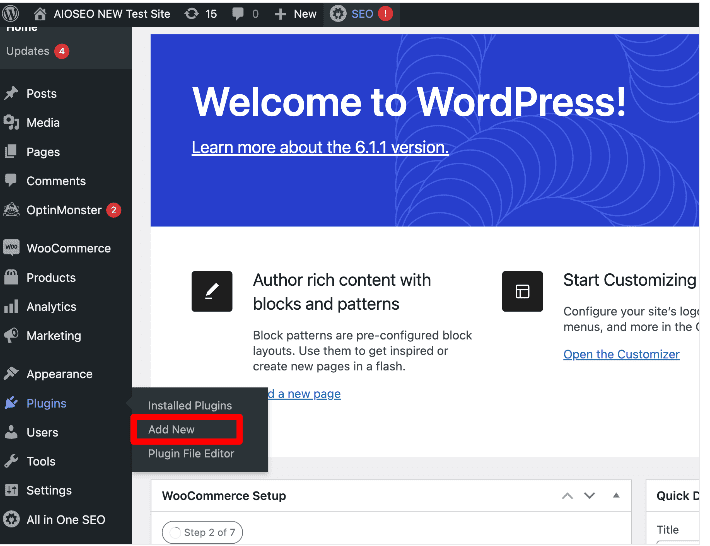Image resolution: width=710 pixels, height=546 pixels.
Task: Click the comments bubble icon in toolbar
Action: tap(238, 14)
